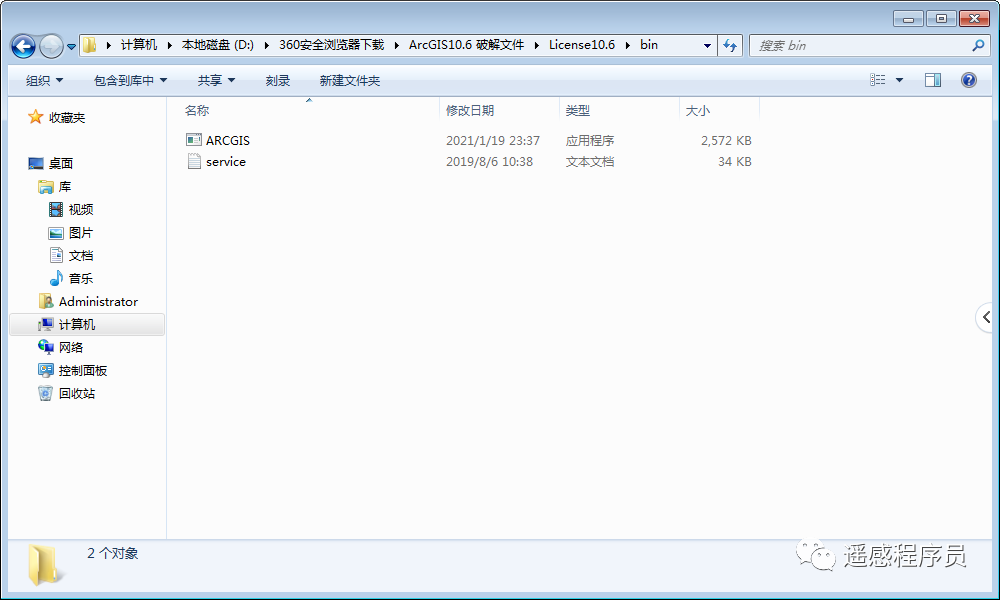Open the recent pages dropdown beside Forward
The width and height of the screenshot is (1000, 600).
(71, 47)
